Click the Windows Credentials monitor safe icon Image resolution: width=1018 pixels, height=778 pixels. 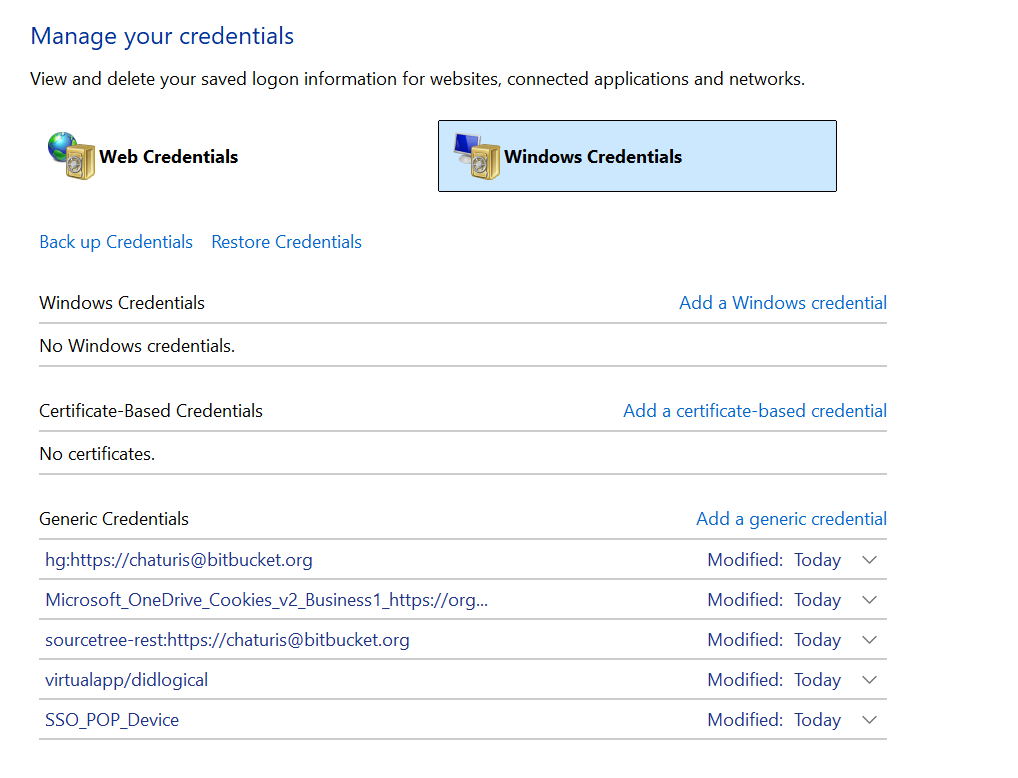[x=477, y=156]
